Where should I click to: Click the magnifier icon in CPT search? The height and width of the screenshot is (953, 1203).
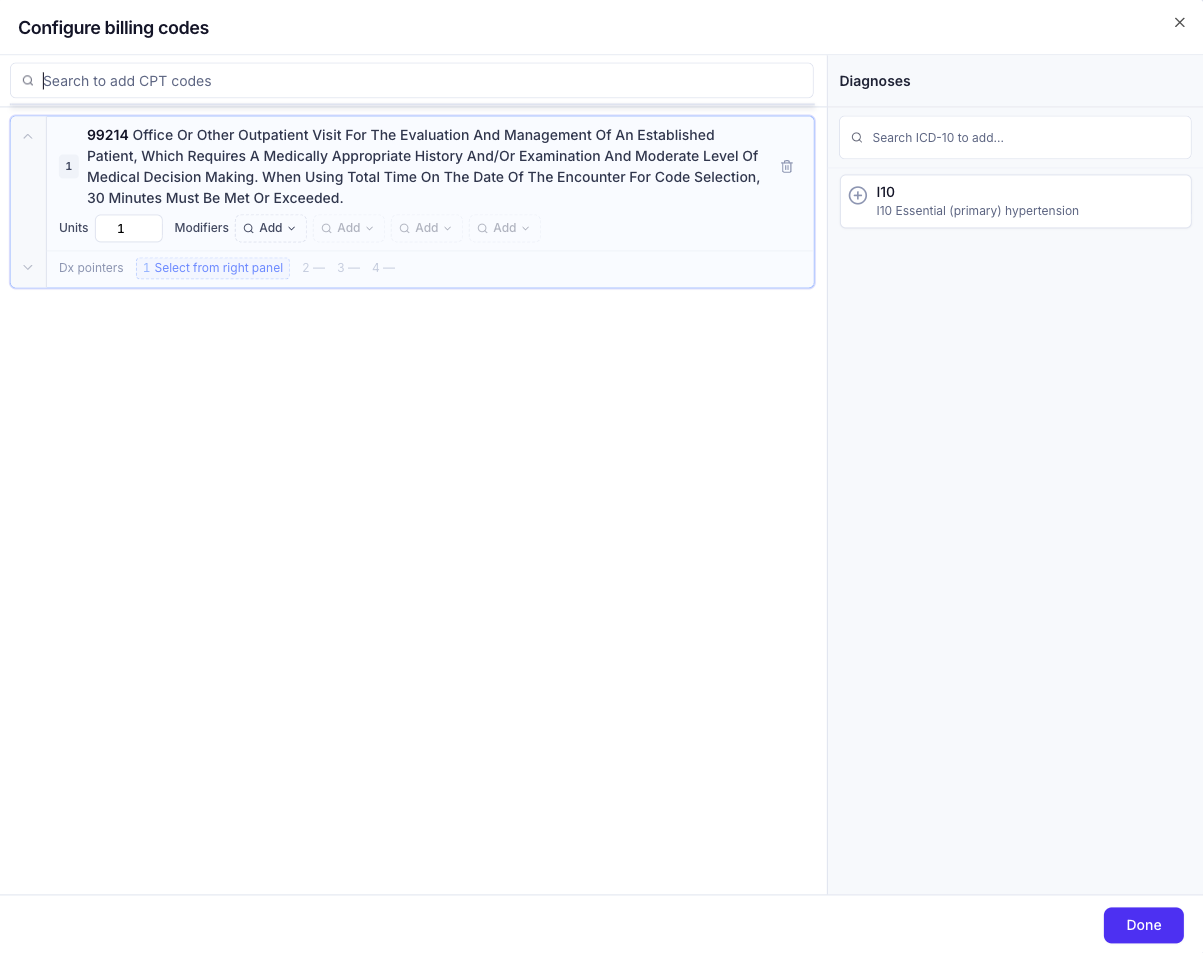28,81
